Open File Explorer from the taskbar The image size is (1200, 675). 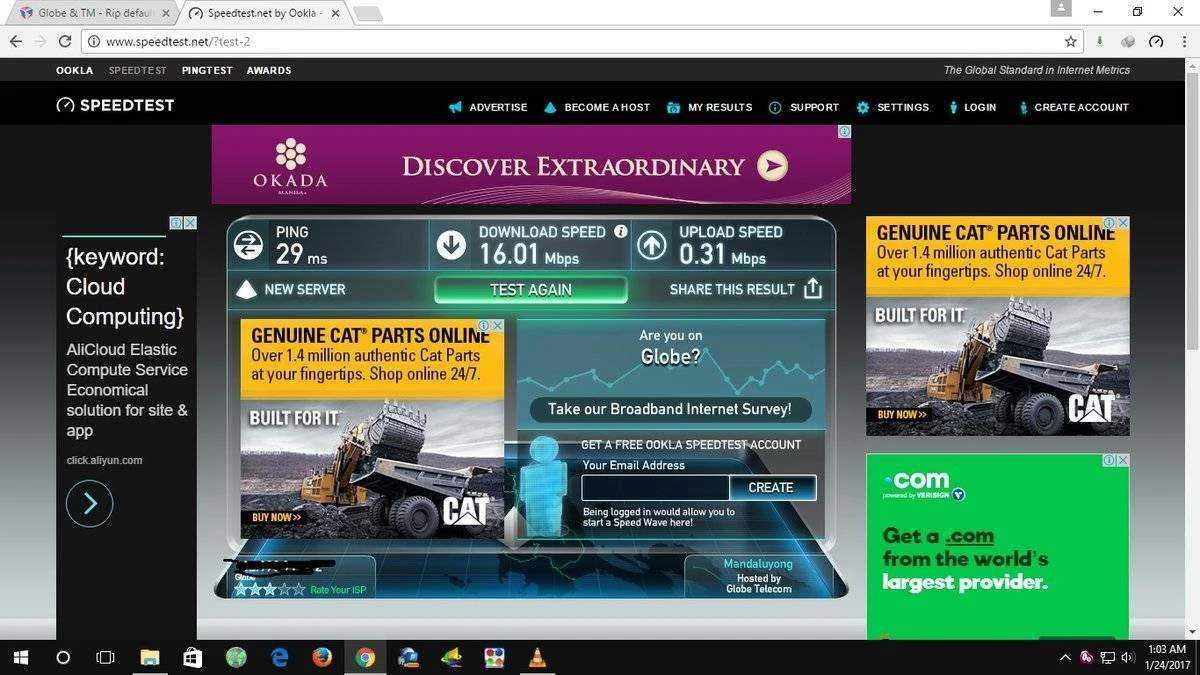149,657
